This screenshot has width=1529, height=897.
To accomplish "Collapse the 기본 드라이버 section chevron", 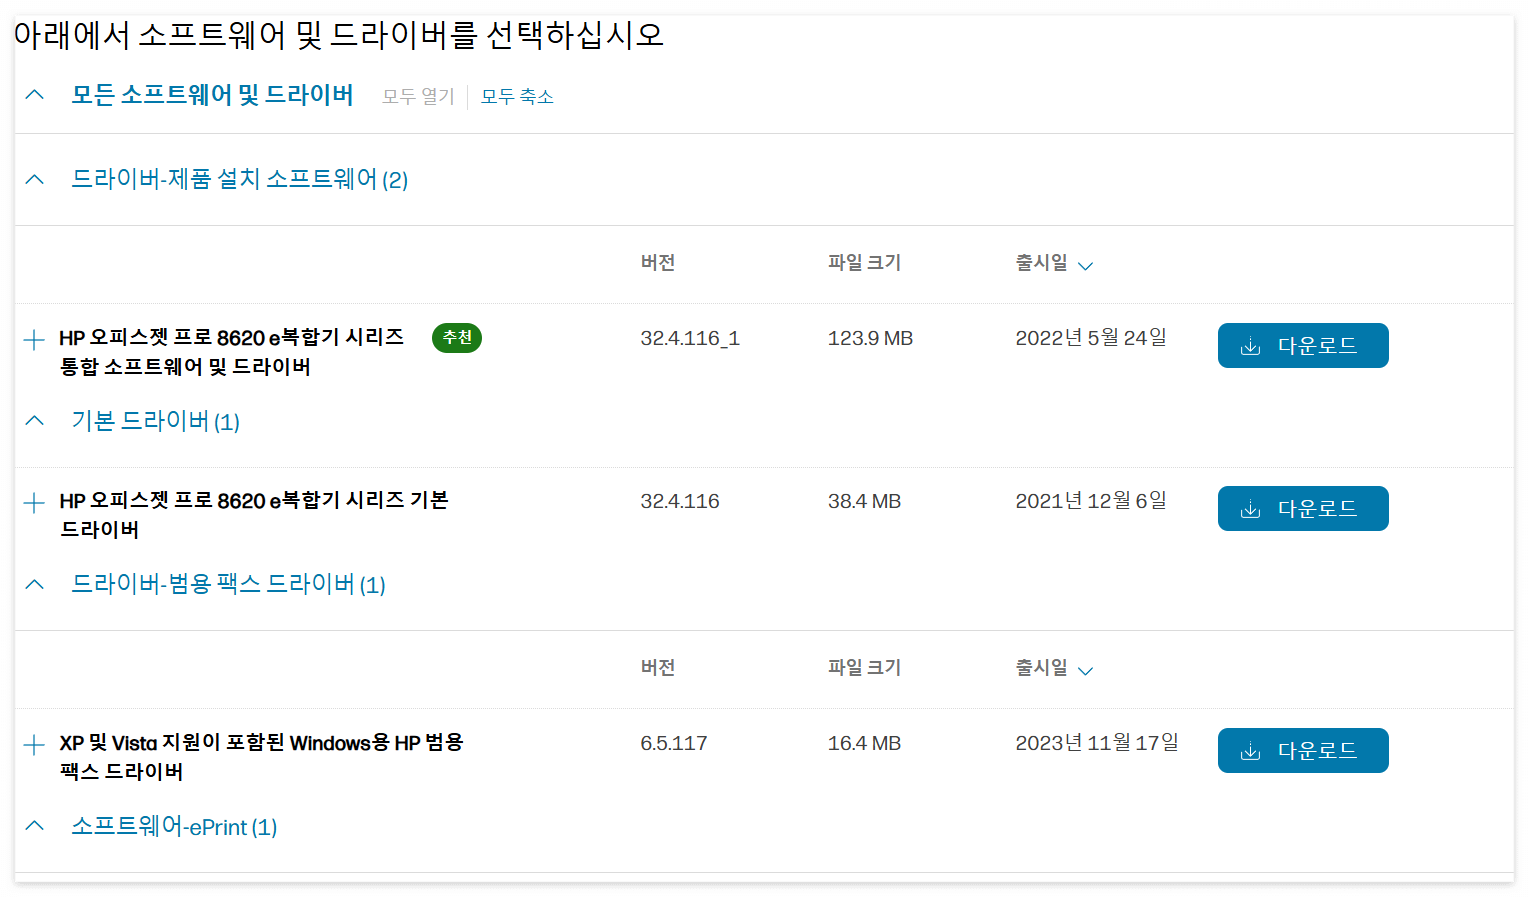I will pyautogui.click(x=34, y=419).
